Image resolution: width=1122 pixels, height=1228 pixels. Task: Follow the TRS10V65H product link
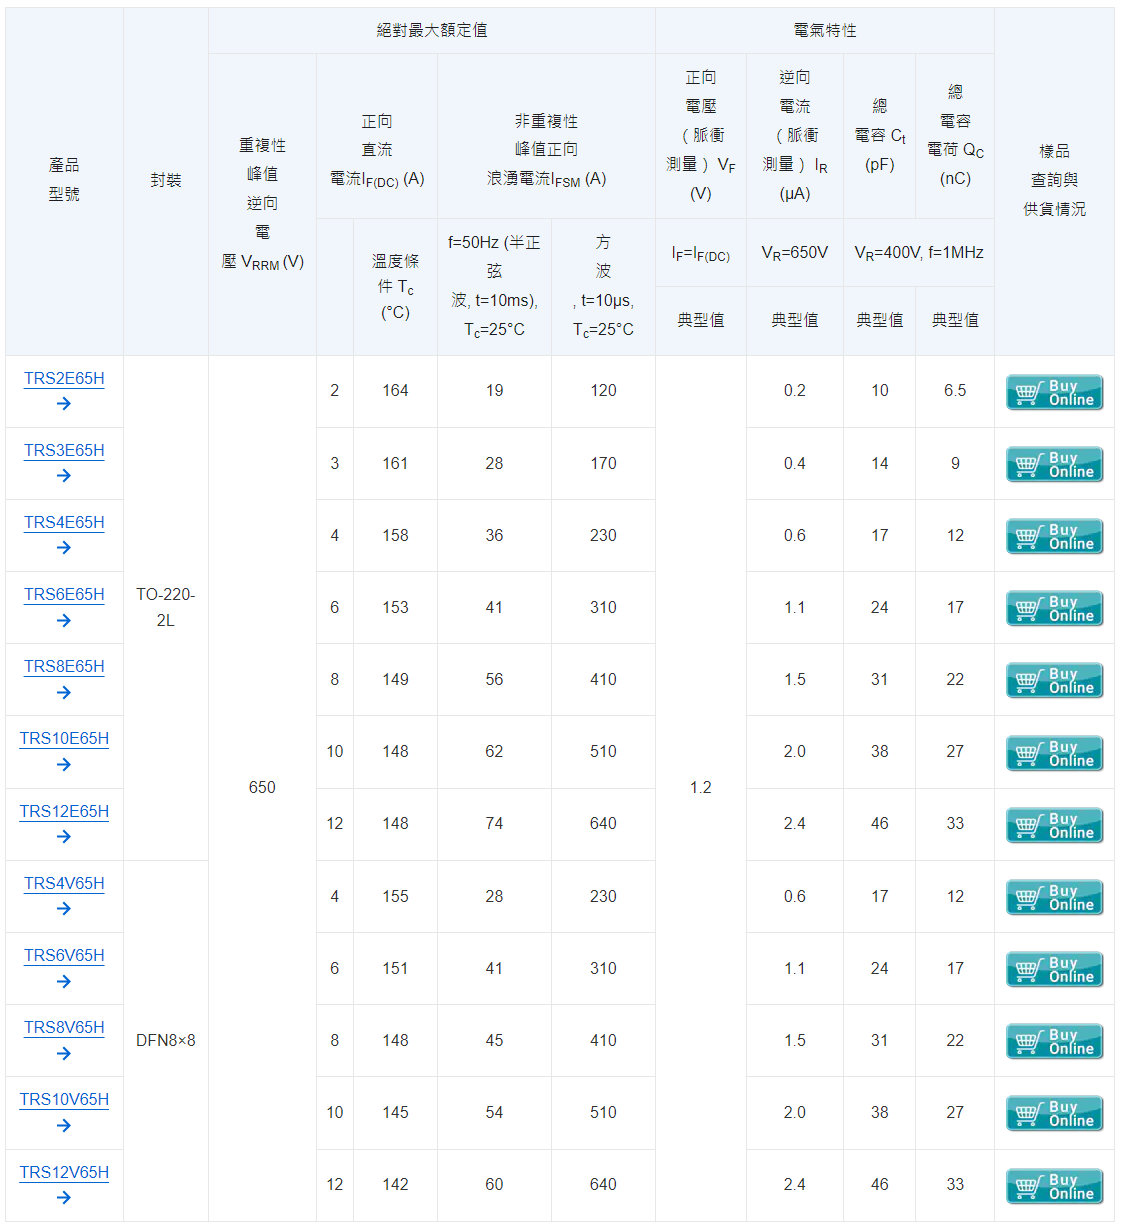64,1100
